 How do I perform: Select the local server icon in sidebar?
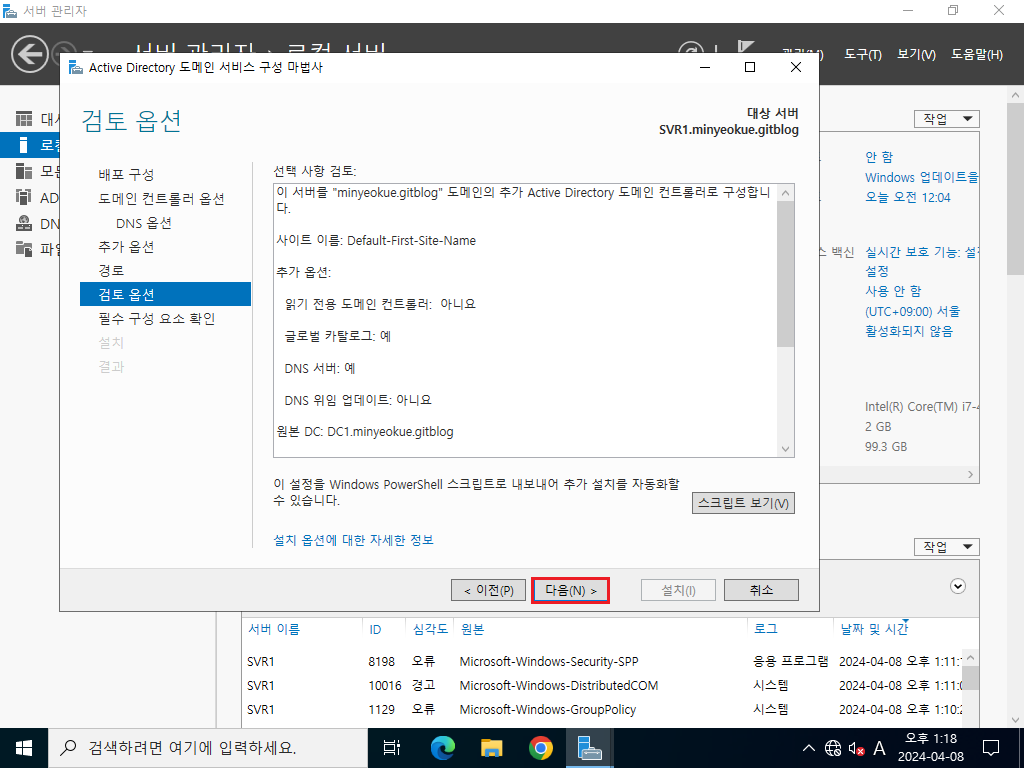coord(24,145)
